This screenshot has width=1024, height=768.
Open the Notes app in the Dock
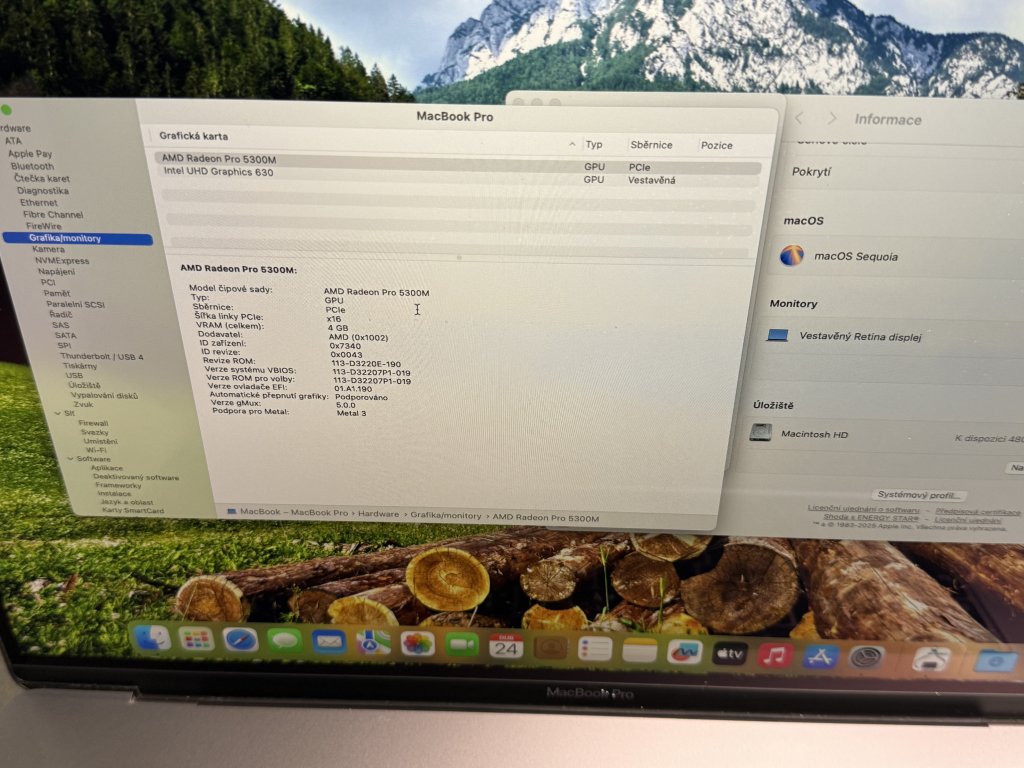click(639, 650)
